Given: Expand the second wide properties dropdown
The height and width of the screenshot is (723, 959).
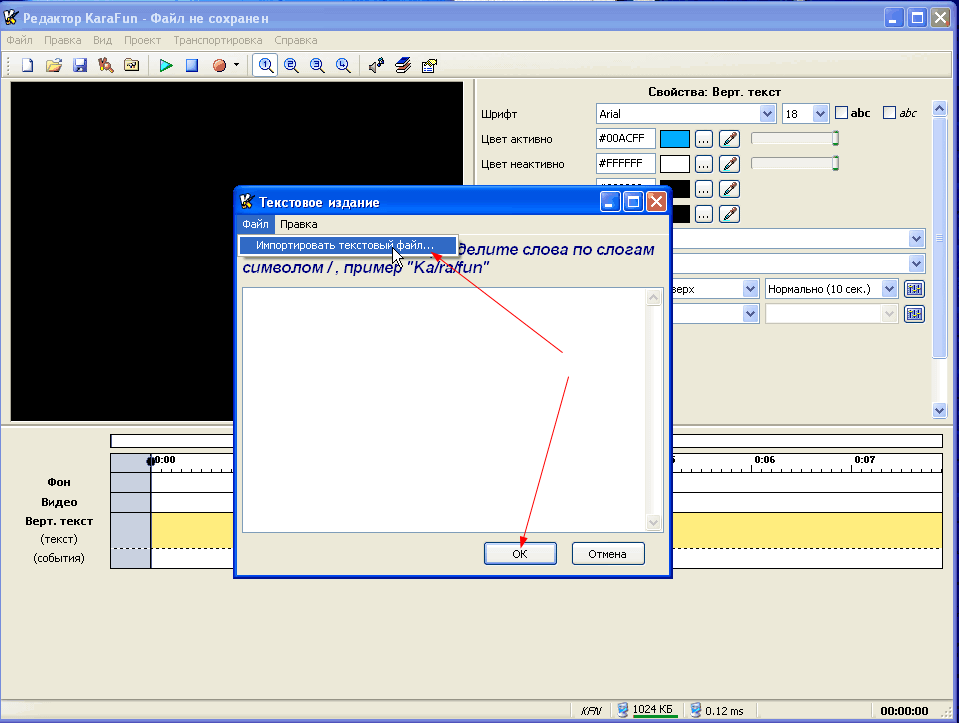Looking at the screenshot, I should point(916,264).
